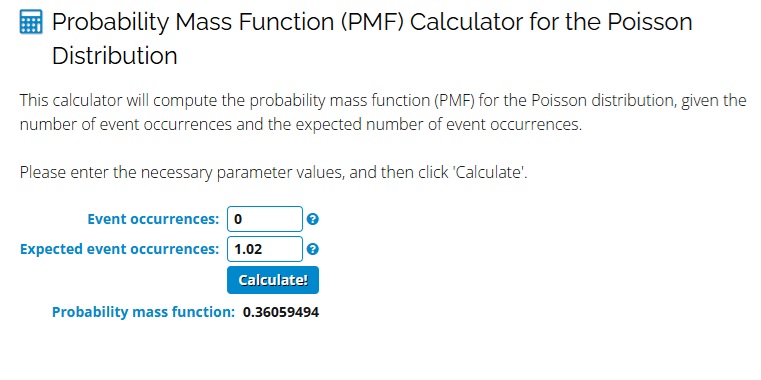Click the Calculate! button
Screen dimensions: 761x380
273,280
